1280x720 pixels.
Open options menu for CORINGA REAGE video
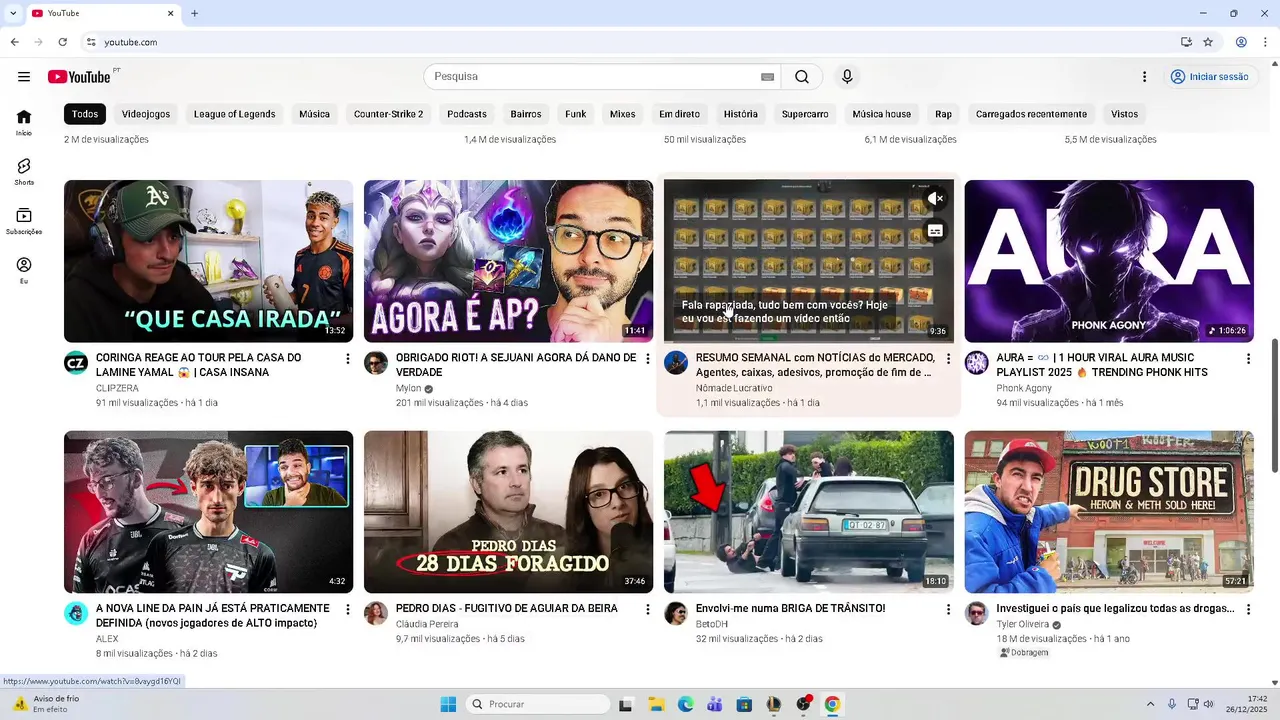[x=348, y=359]
